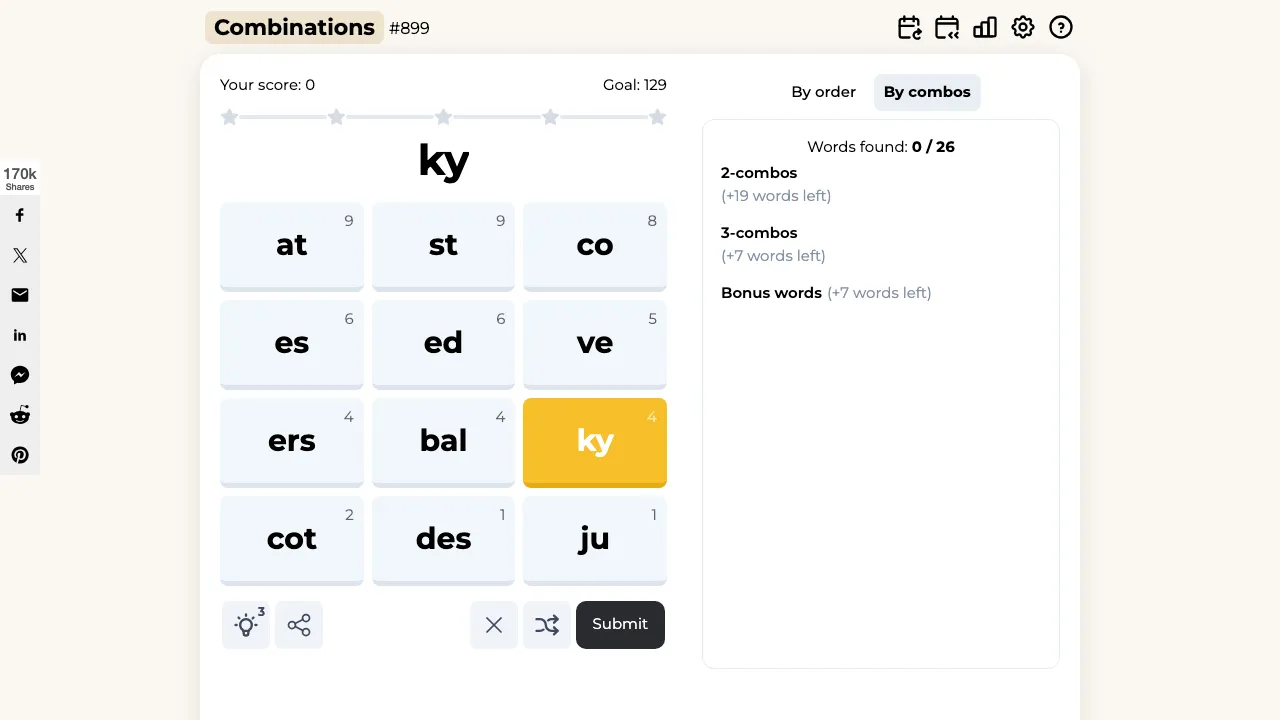1280x720 pixels.
Task: Submit the current word
Action: point(620,625)
